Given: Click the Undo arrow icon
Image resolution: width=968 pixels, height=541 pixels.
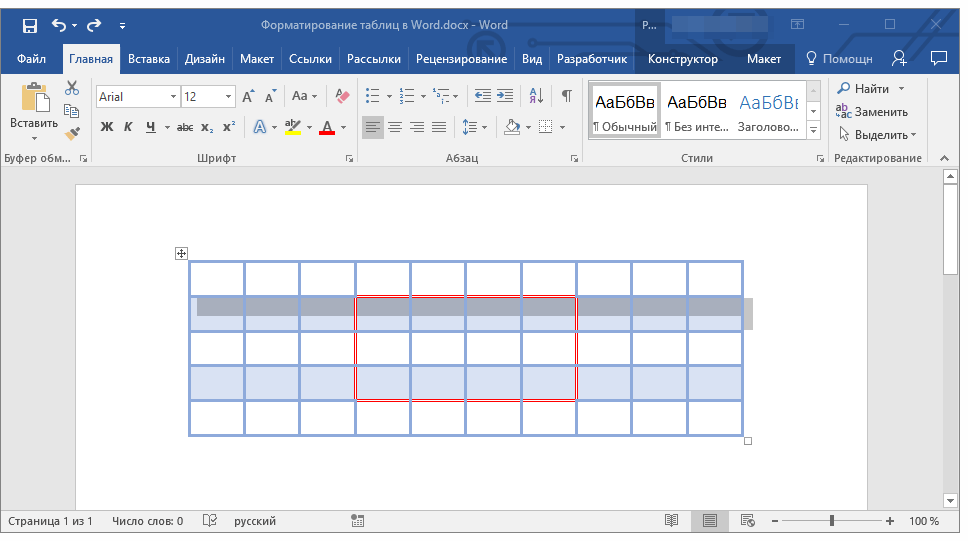Looking at the screenshot, I should tap(59, 24).
